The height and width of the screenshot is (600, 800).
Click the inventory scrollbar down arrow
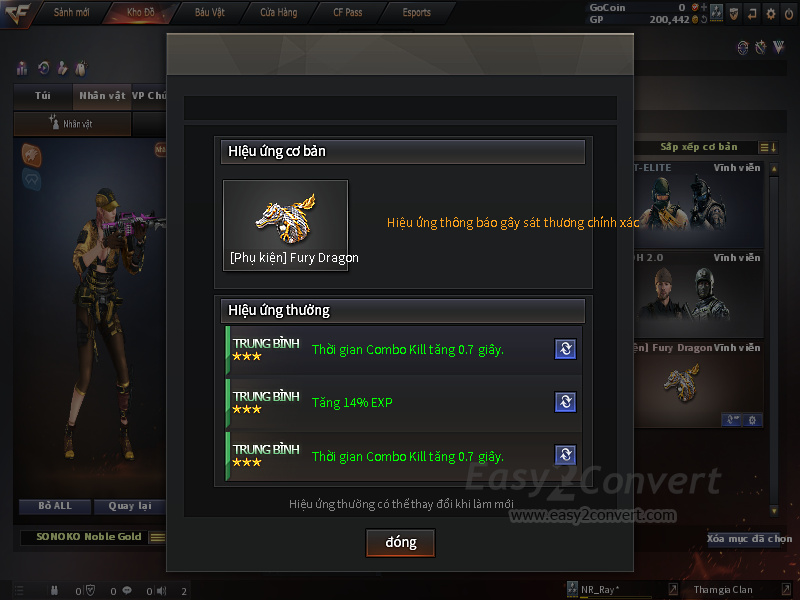coord(774,510)
